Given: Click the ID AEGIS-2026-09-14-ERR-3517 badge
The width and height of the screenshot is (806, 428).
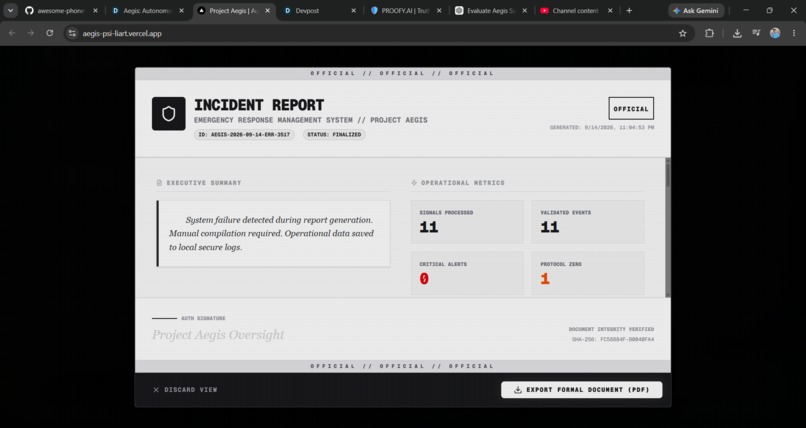Looking at the screenshot, I should (244, 135).
